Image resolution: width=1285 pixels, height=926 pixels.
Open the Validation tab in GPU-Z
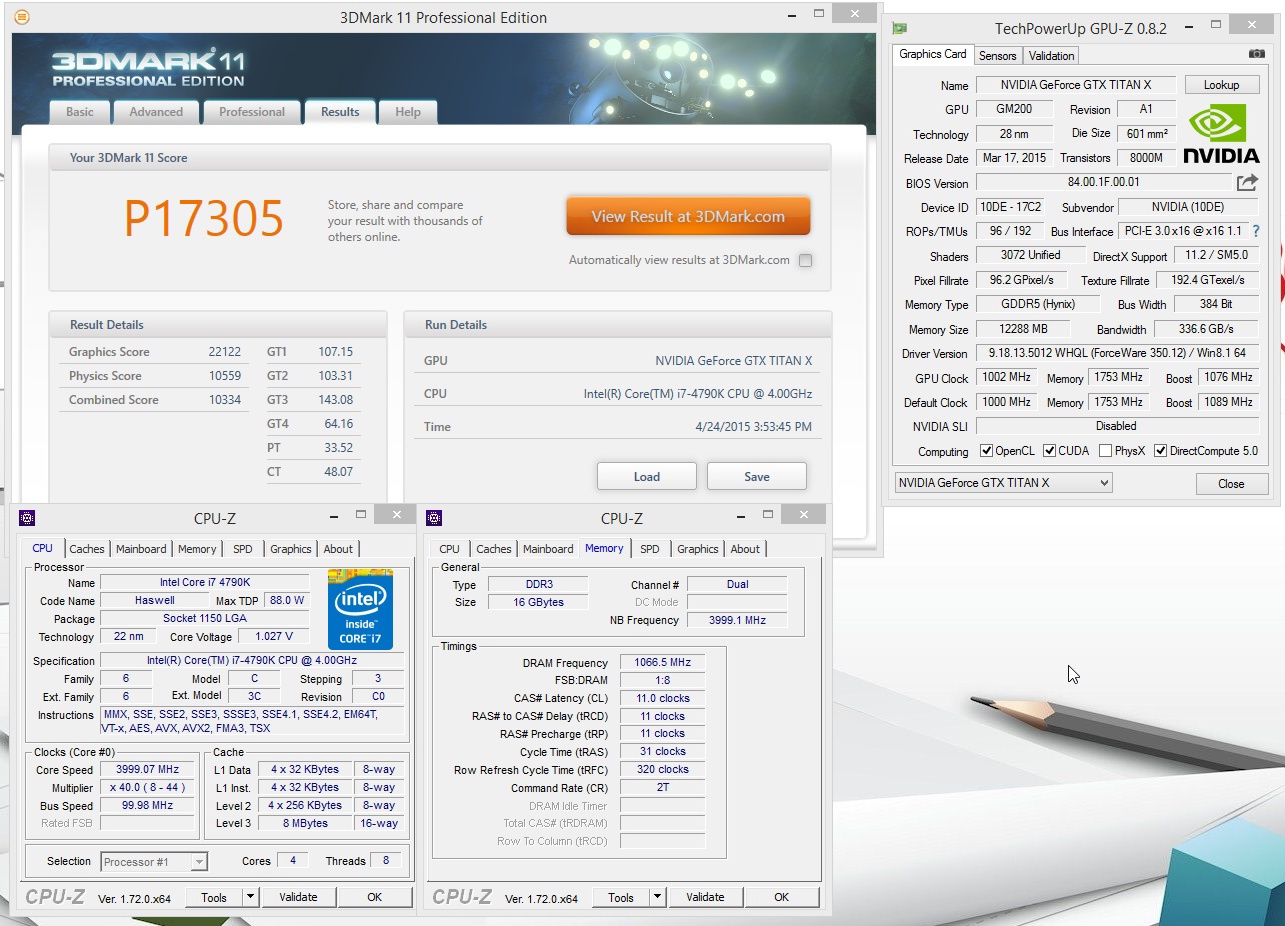click(1051, 56)
